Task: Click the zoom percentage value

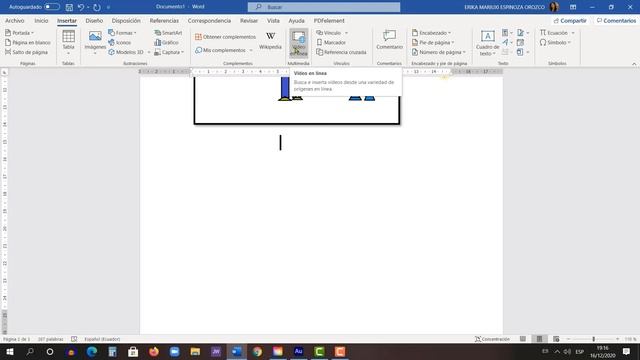Action: coord(630,339)
